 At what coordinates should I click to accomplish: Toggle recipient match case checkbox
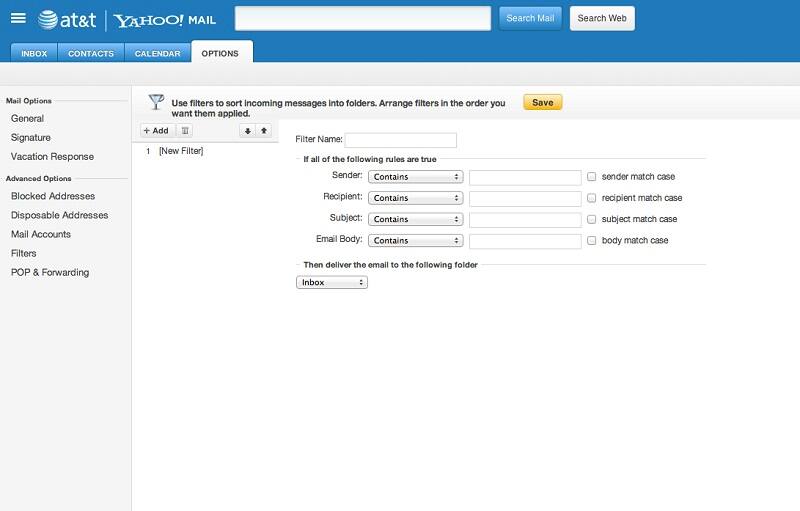[x=592, y=198]
